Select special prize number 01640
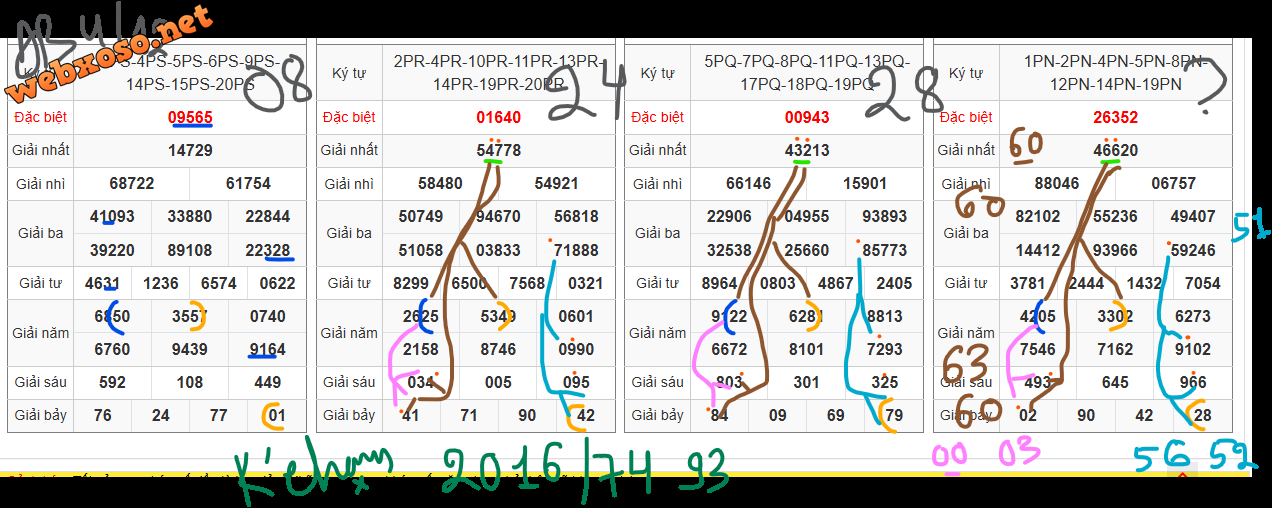The height and width of the screenshot is (508, 1272). point(498,118)
